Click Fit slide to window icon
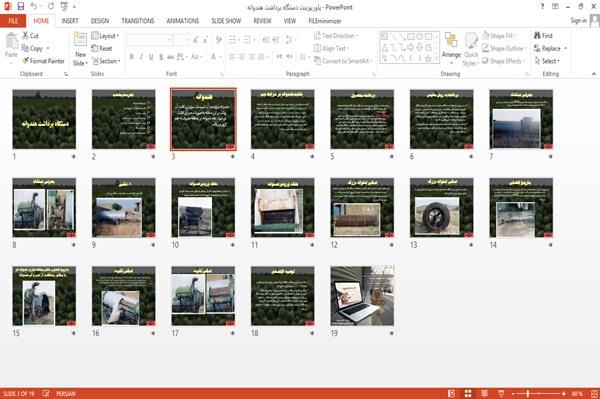Screen dimensions: 600x399 pos(594,393)
